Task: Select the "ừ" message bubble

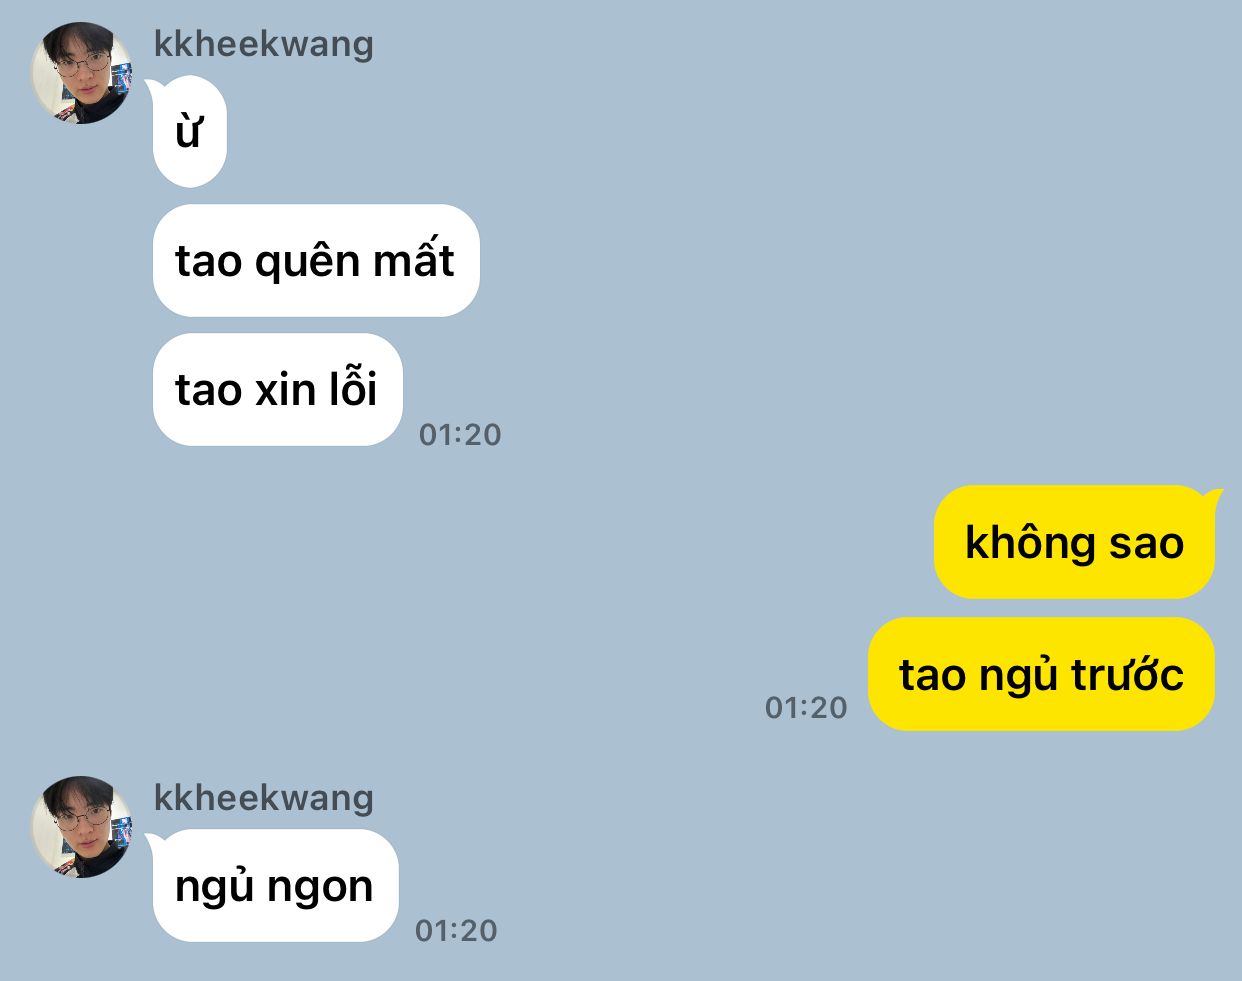Action: pyautogui.click(x=189, y=131)
